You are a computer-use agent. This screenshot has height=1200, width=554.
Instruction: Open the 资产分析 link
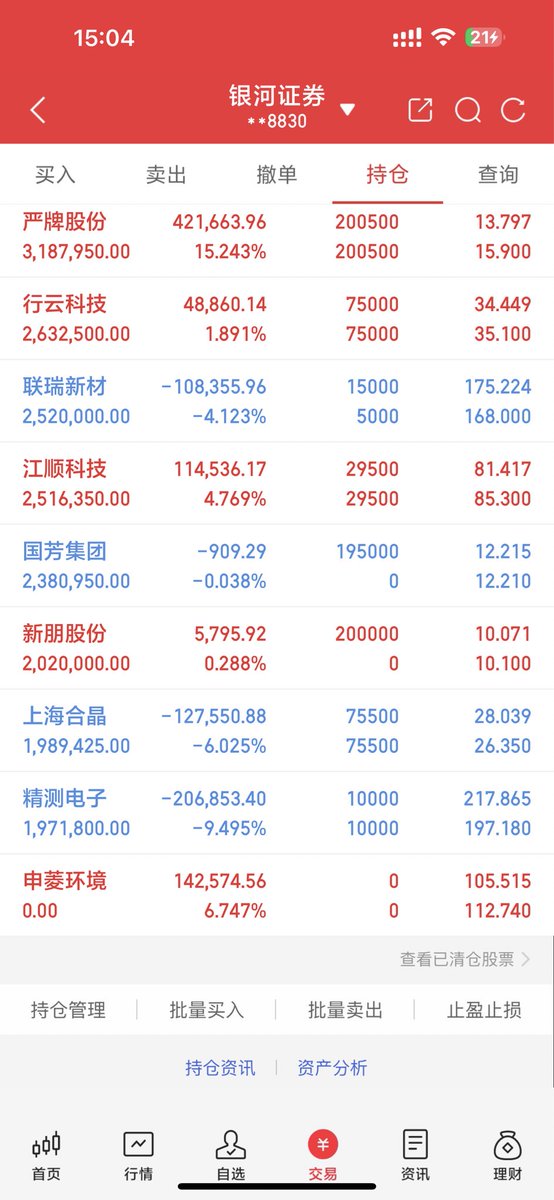tap(332, 1068)
